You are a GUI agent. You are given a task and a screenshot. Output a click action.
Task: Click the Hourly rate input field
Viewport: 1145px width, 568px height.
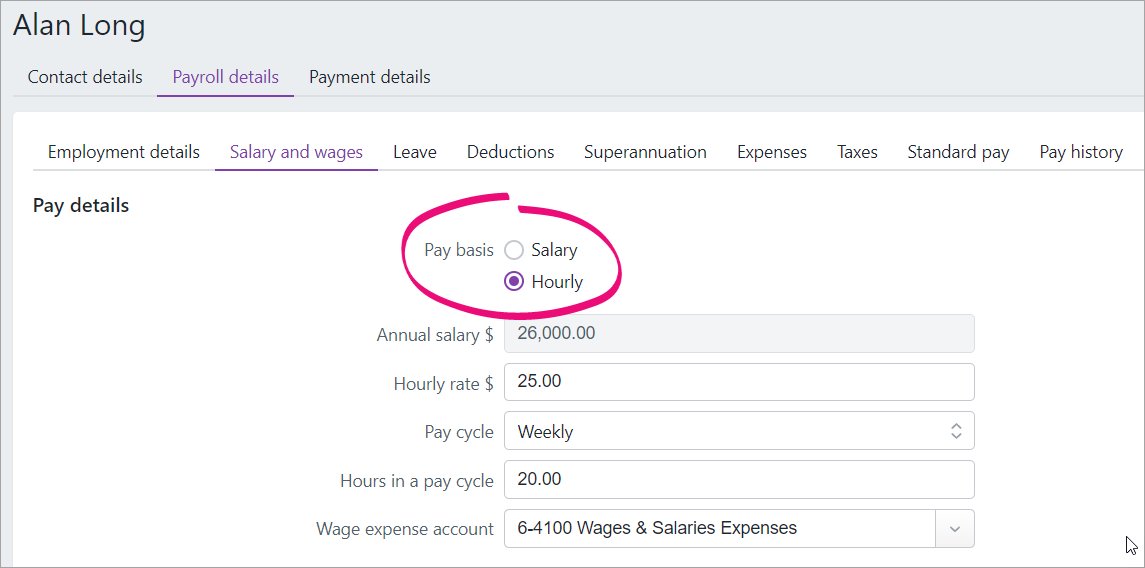tap(738, 382)
